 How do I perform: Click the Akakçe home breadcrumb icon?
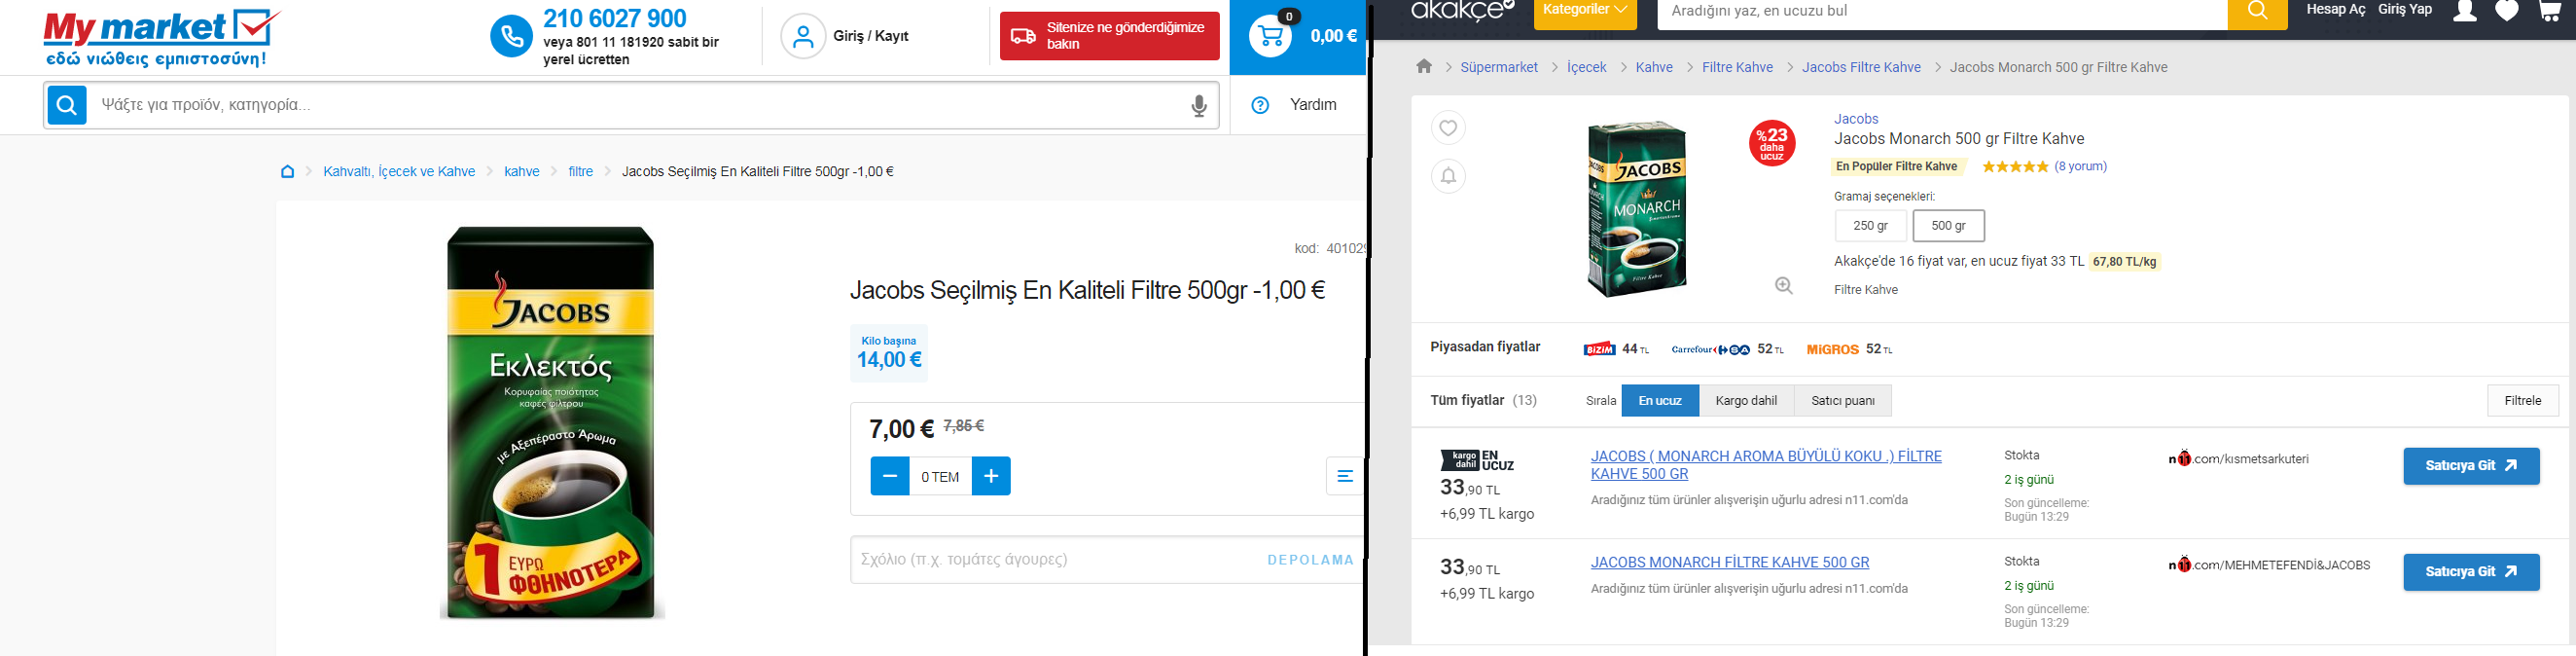(1424, 66)
